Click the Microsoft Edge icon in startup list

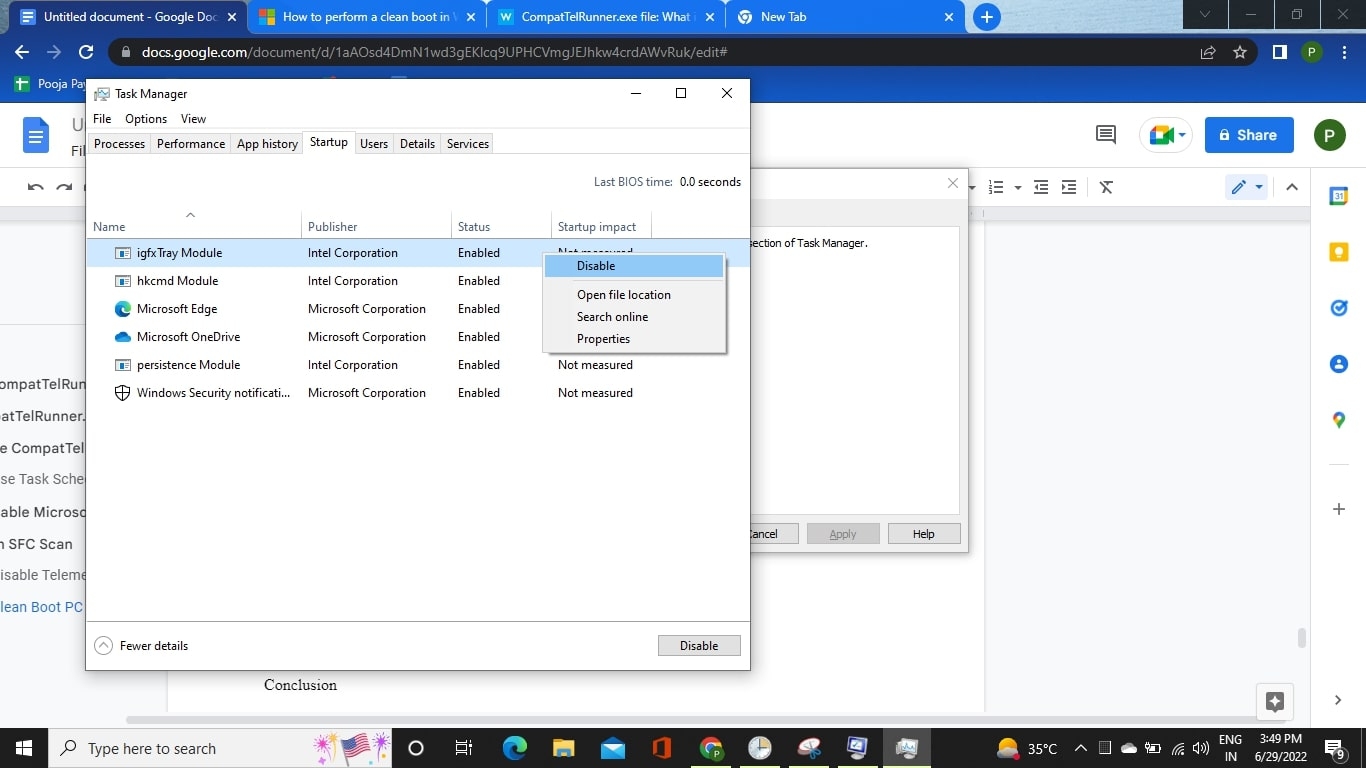[123, 309]
